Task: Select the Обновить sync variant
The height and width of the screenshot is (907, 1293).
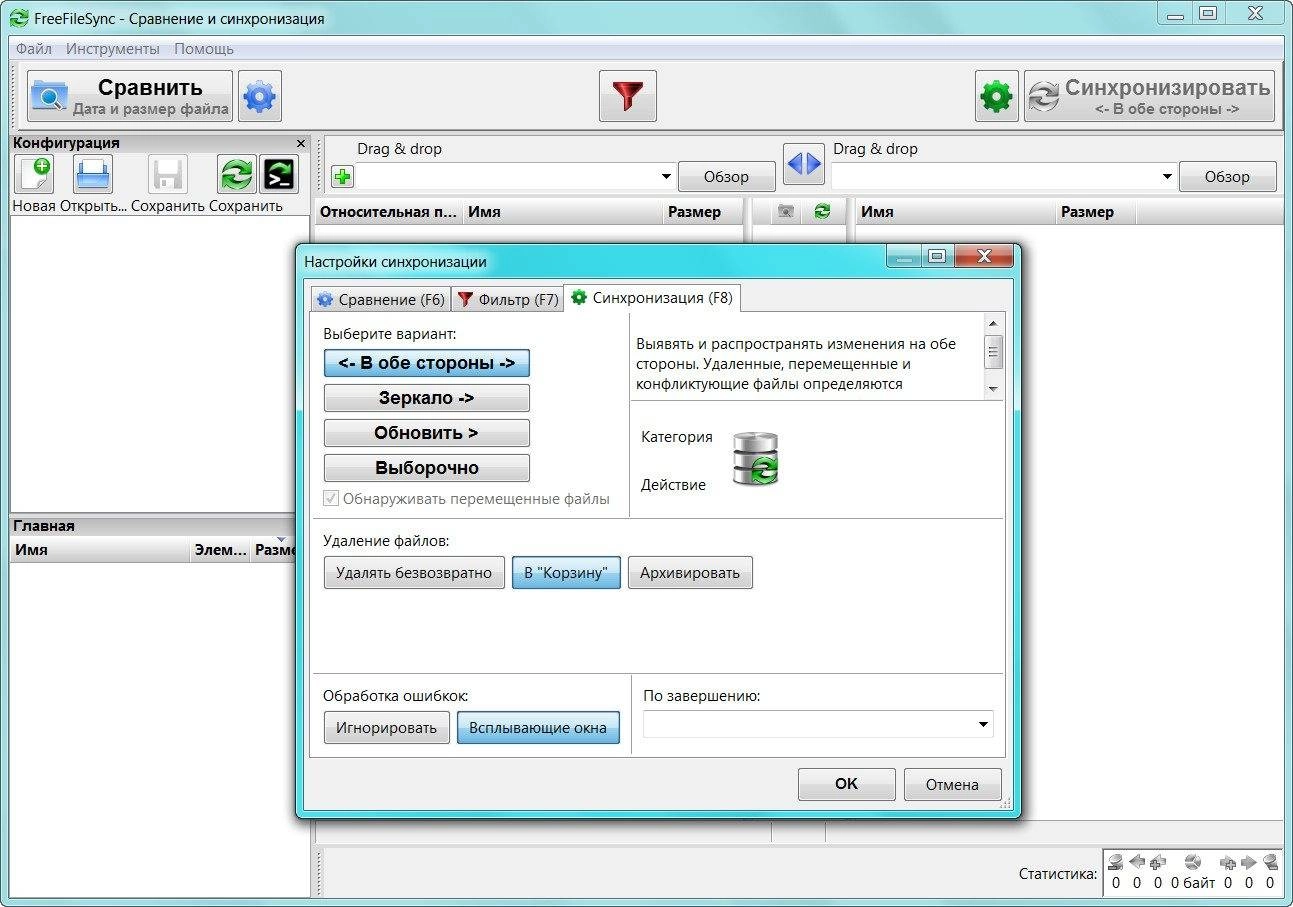Action: pyautogui.click(x=426, y=433)
